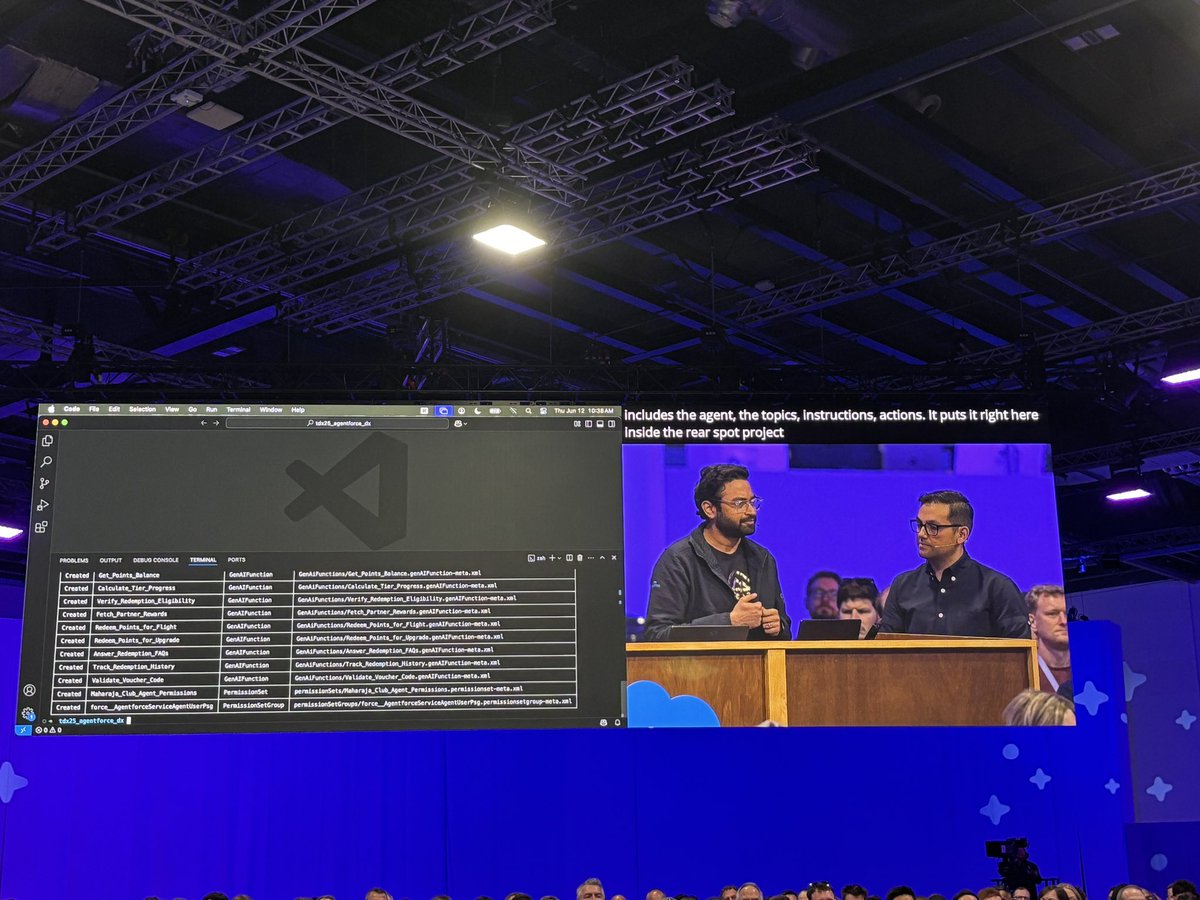1200x900 pixels.
Task: Click the moon Focus icon in menu bar
Action: click(477, 410)
